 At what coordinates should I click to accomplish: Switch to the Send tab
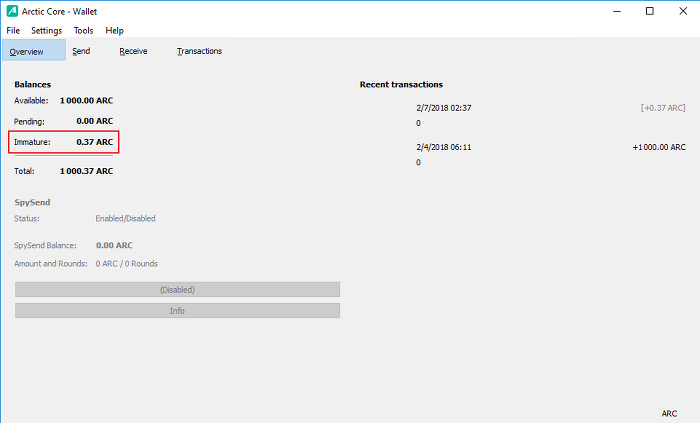tap(81, 51)
